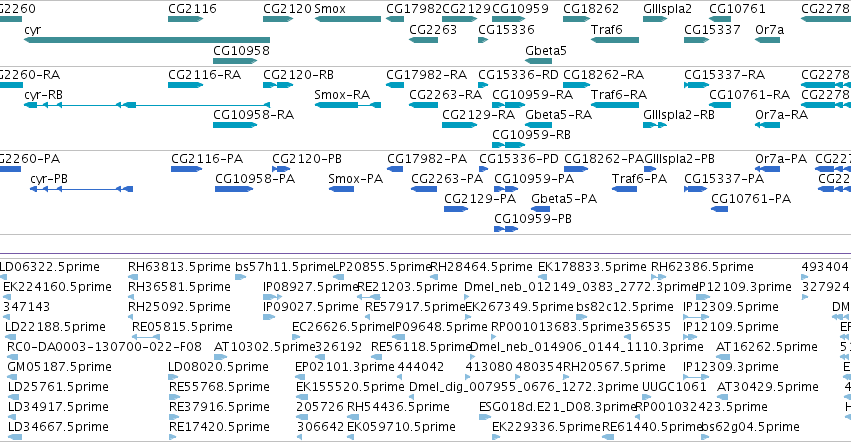
Task: Select the LD06322.5prime EST label
Action: pyautogui.click(x=49, y=267)
